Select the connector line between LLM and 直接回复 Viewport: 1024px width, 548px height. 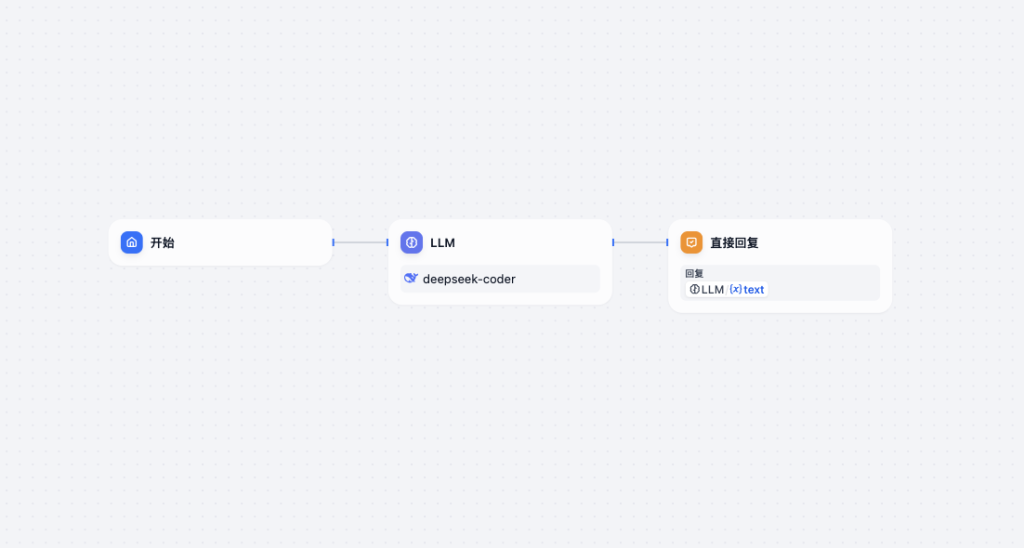(640, 242)
